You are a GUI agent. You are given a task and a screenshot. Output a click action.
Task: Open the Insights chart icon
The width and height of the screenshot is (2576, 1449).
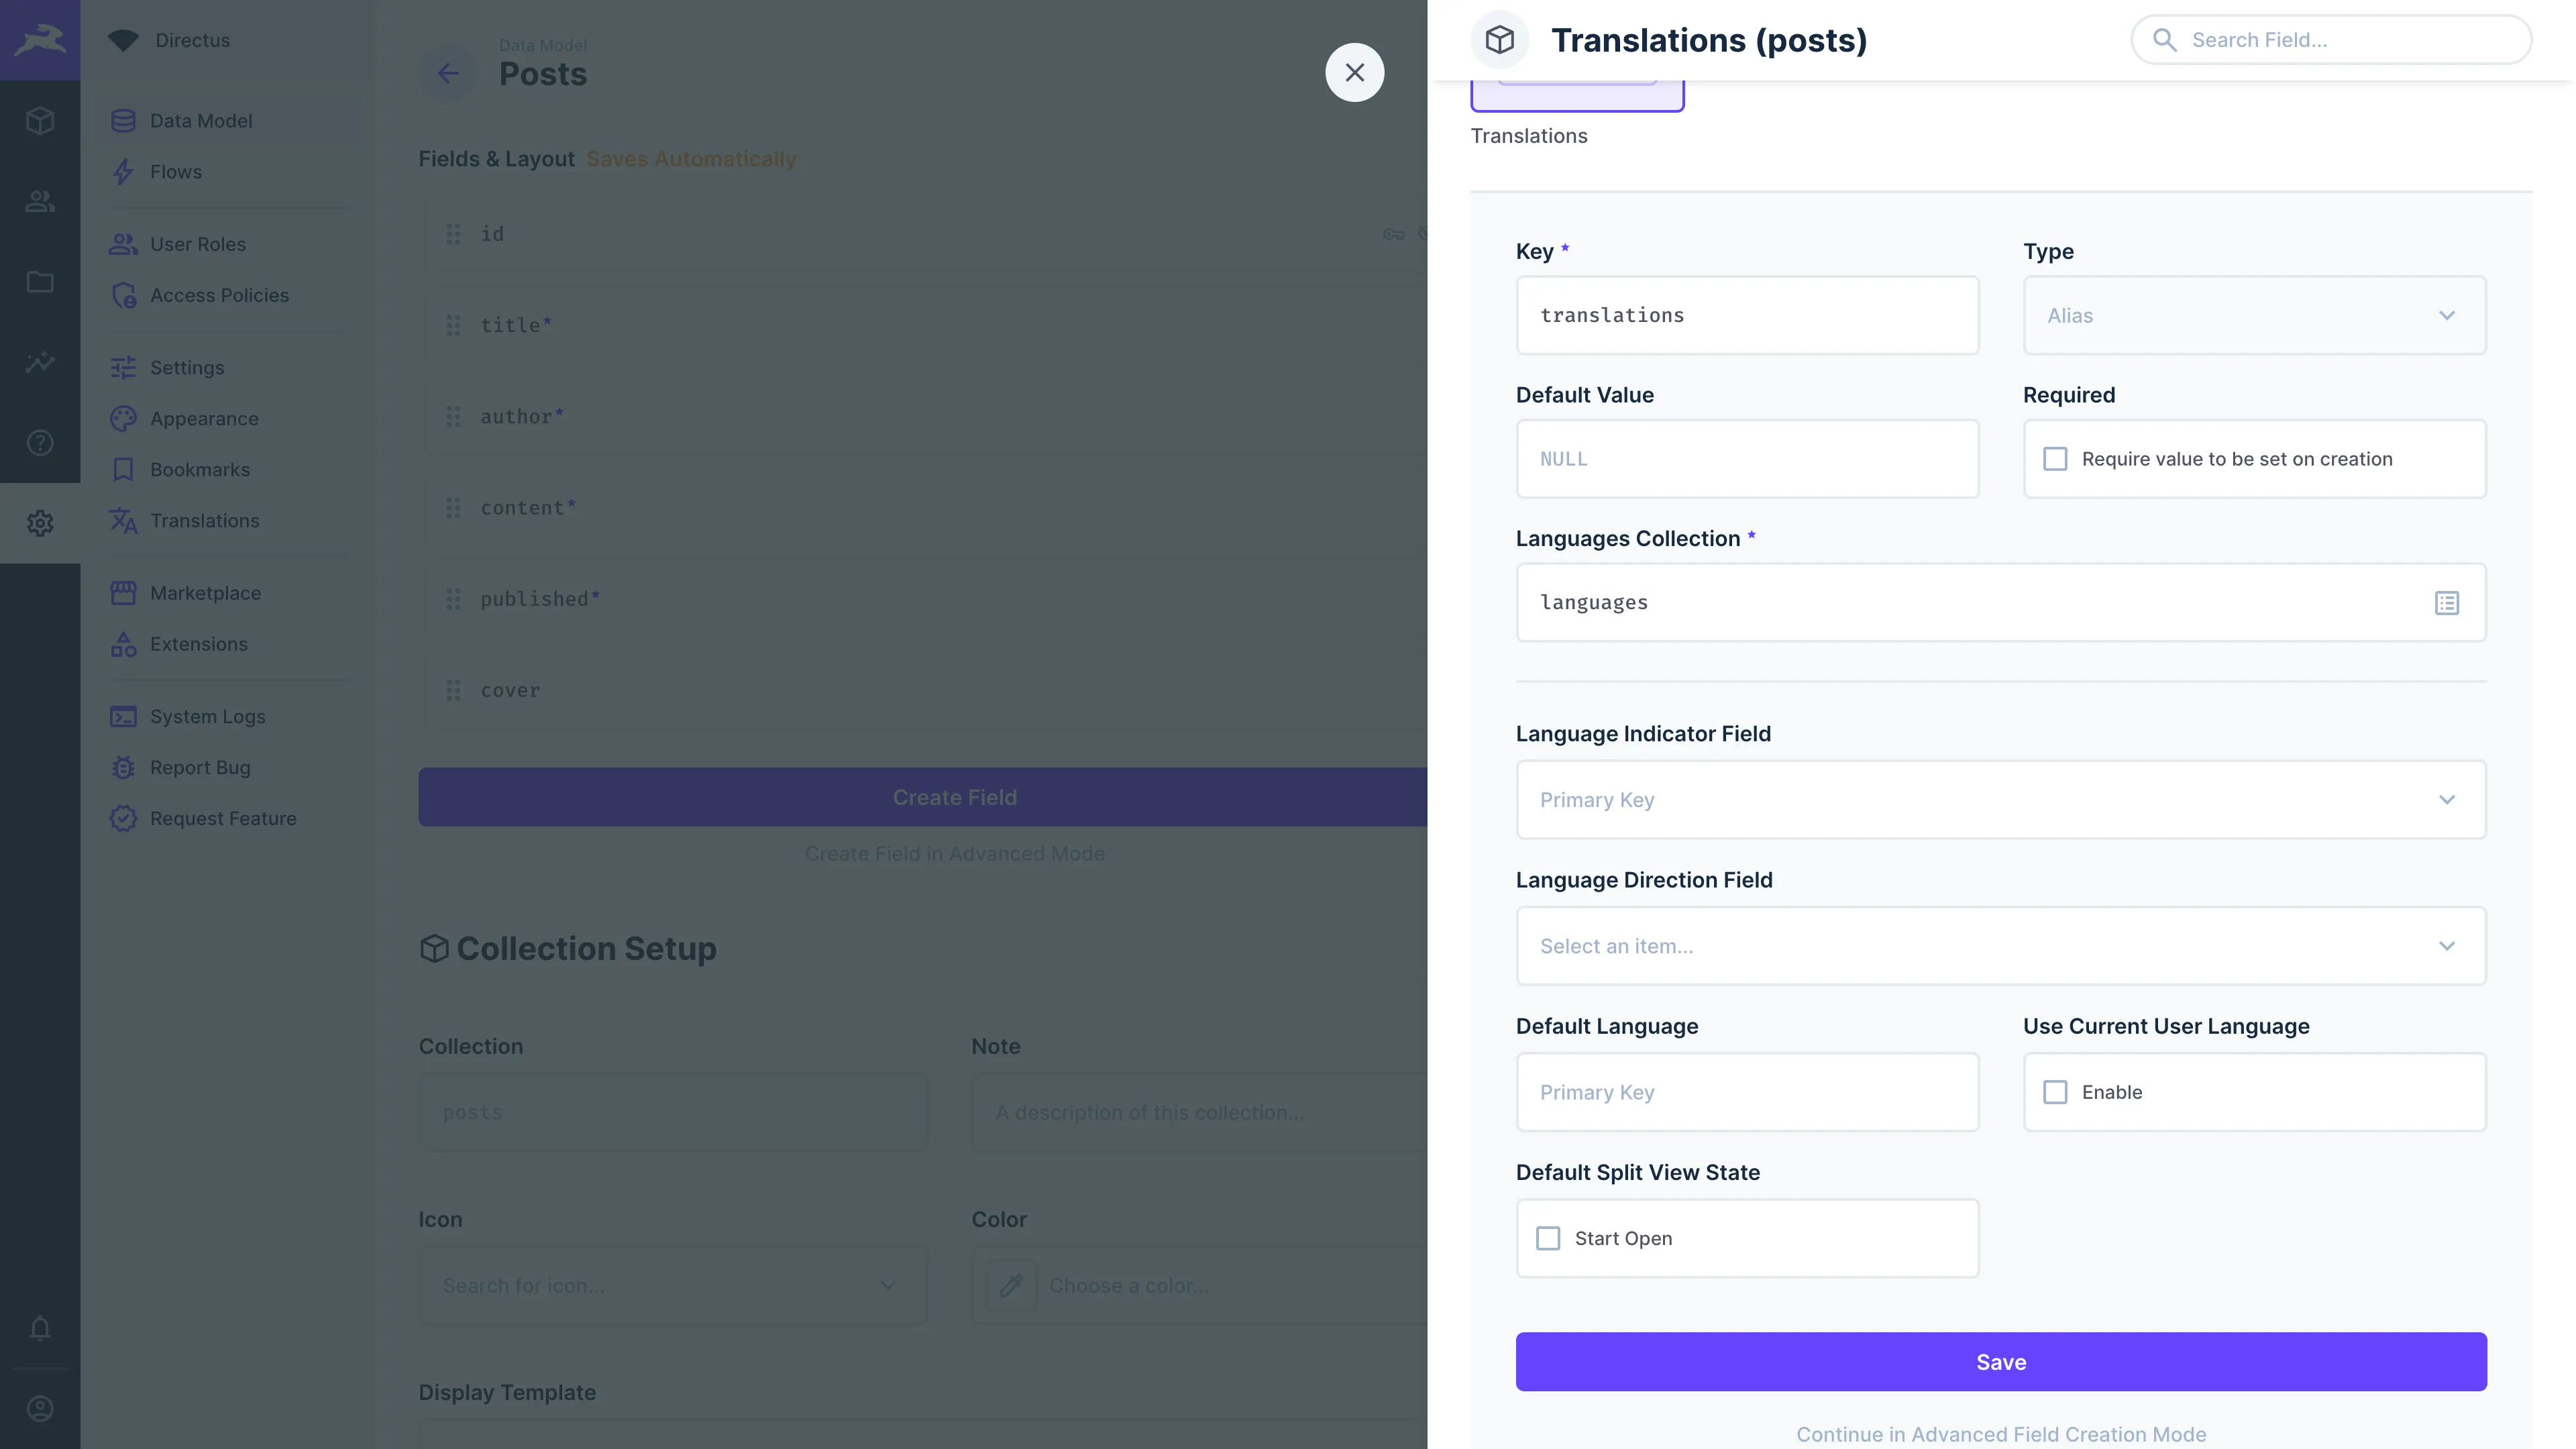tap(40, 362)
